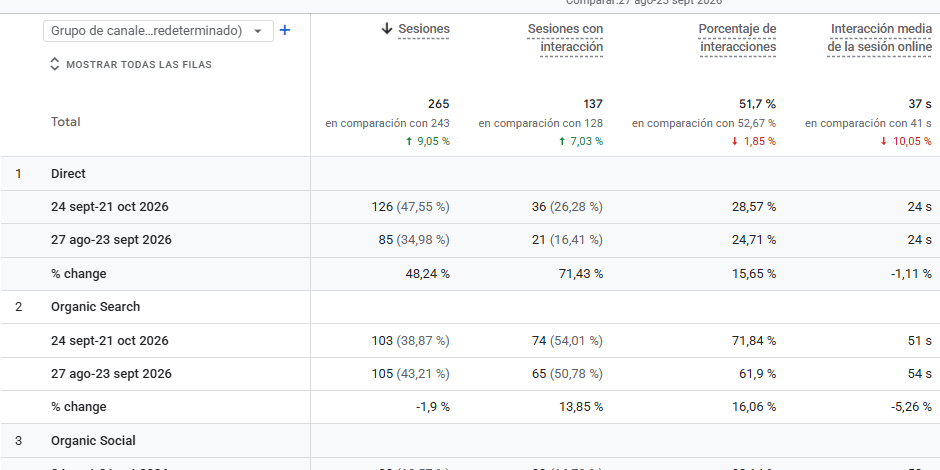Click the Total row label
The height and width of the screenshot is (470, 940).
tap(65, 122)
